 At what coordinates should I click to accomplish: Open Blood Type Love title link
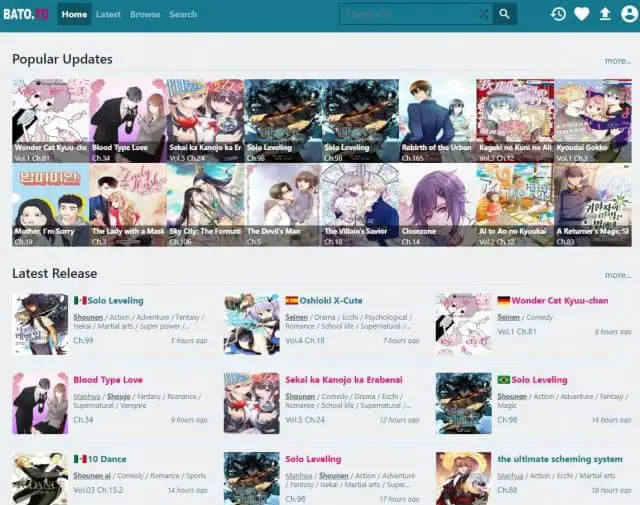tap(108, 380)
